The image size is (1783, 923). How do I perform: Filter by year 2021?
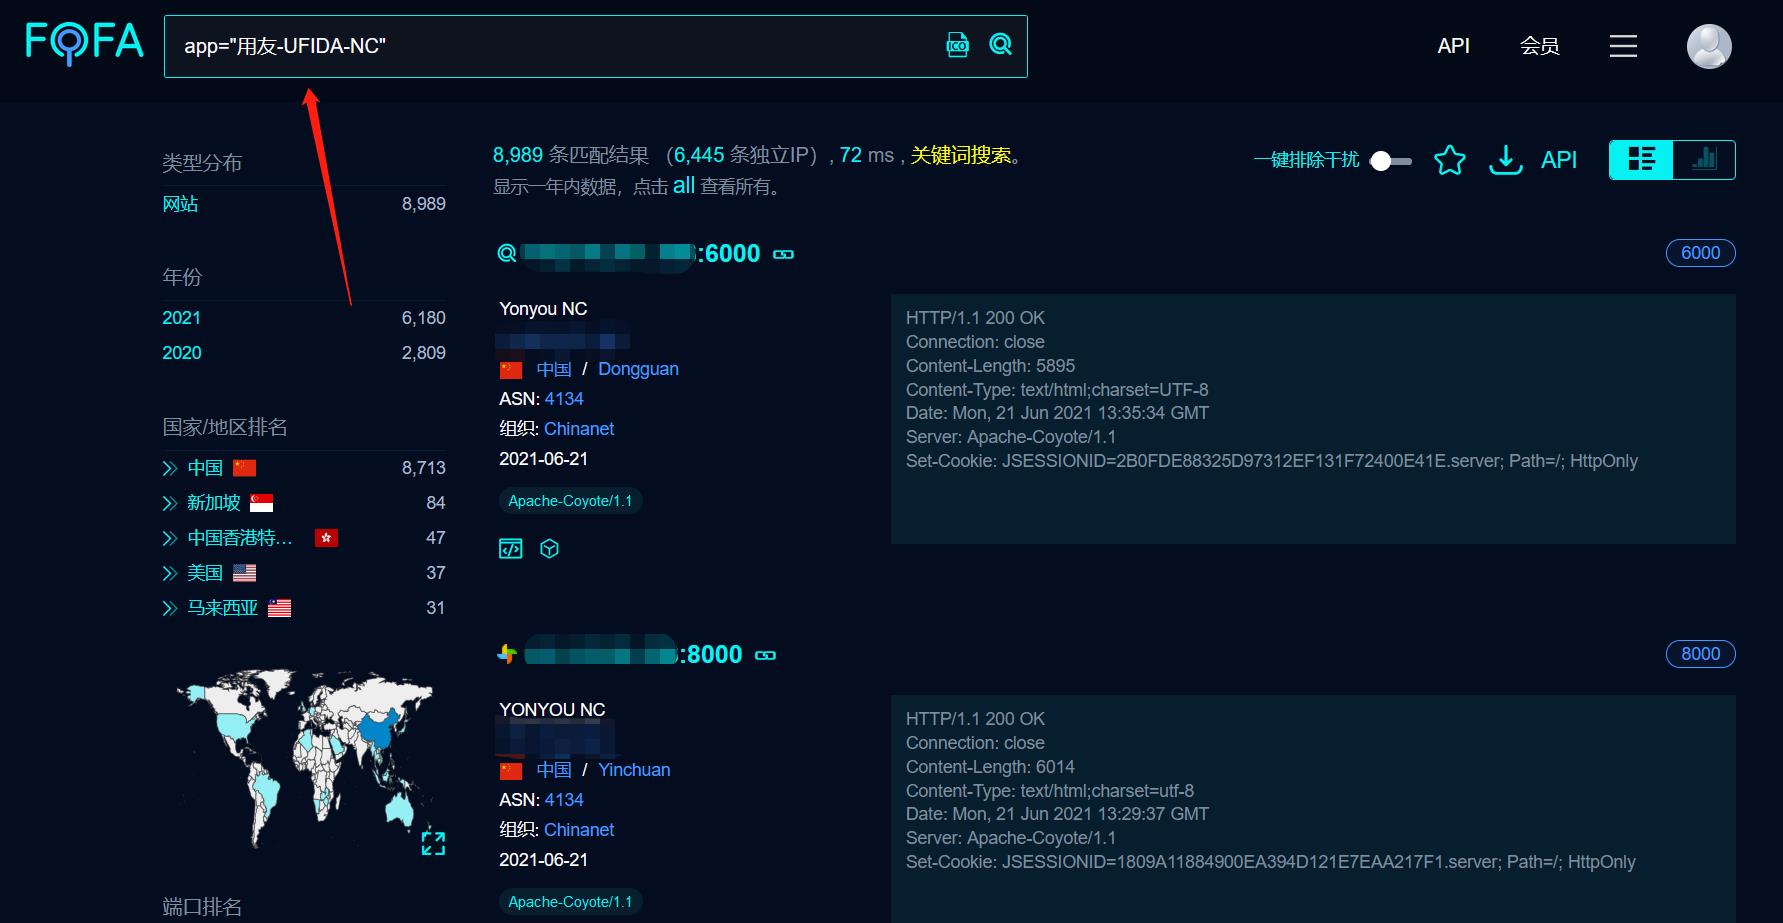[x=181, y=318]
